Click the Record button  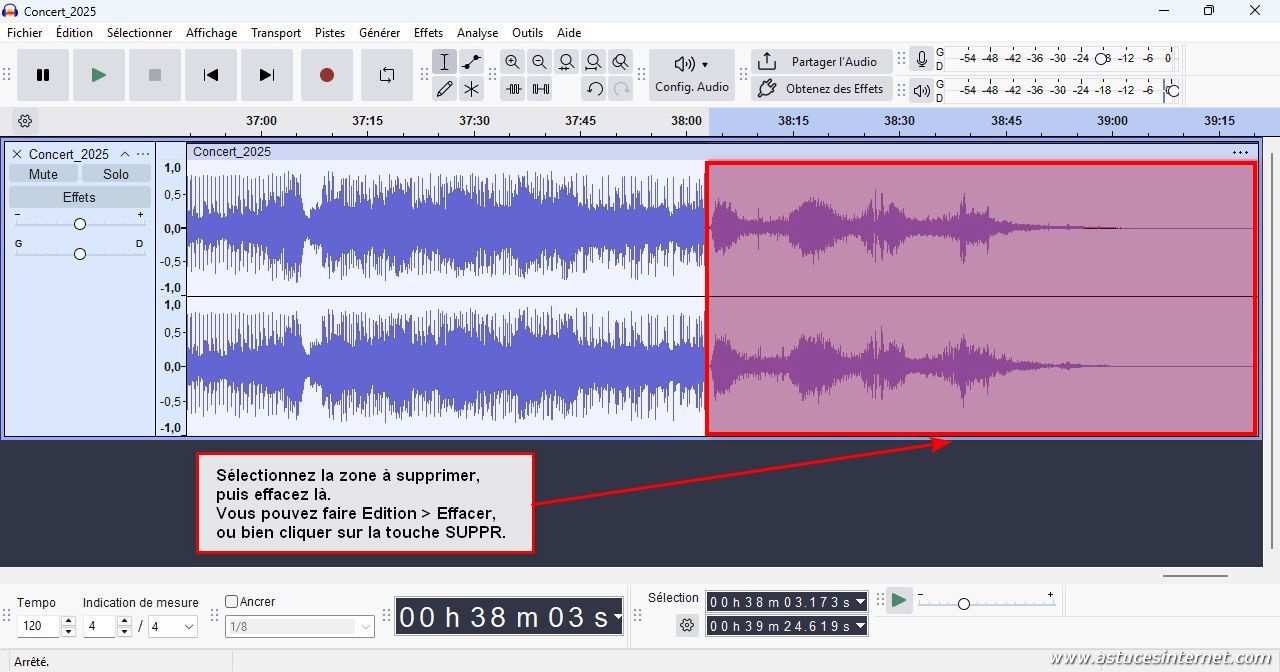(x=326, y=75)
